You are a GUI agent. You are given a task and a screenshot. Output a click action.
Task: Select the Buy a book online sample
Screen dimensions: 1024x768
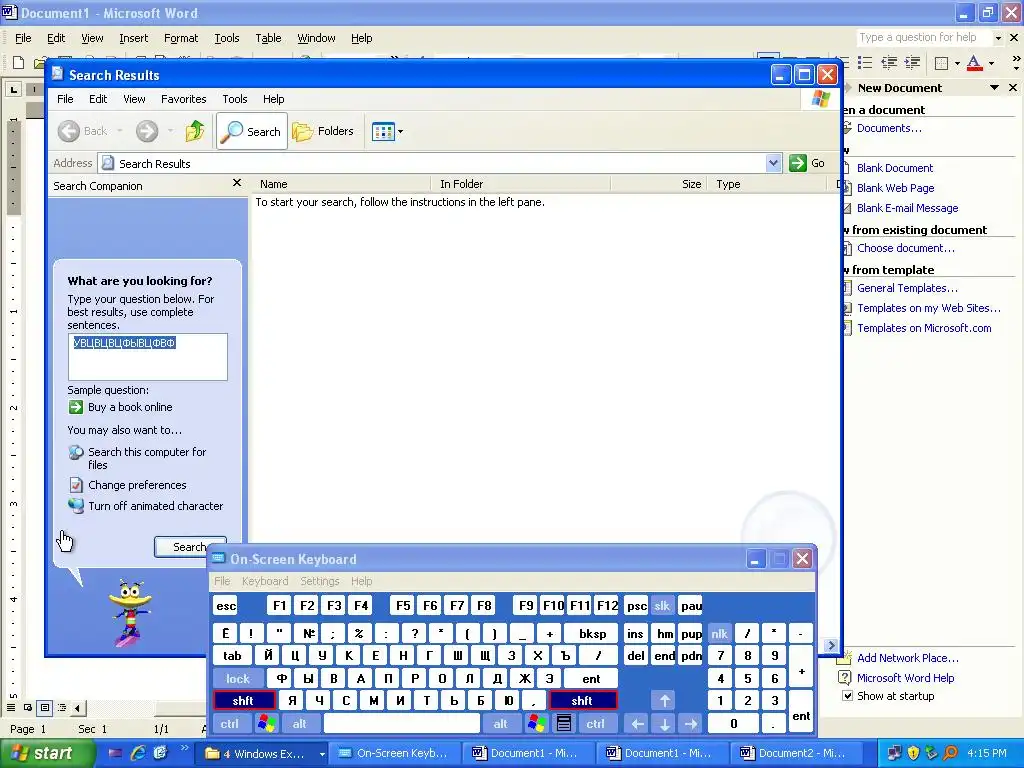130,407
